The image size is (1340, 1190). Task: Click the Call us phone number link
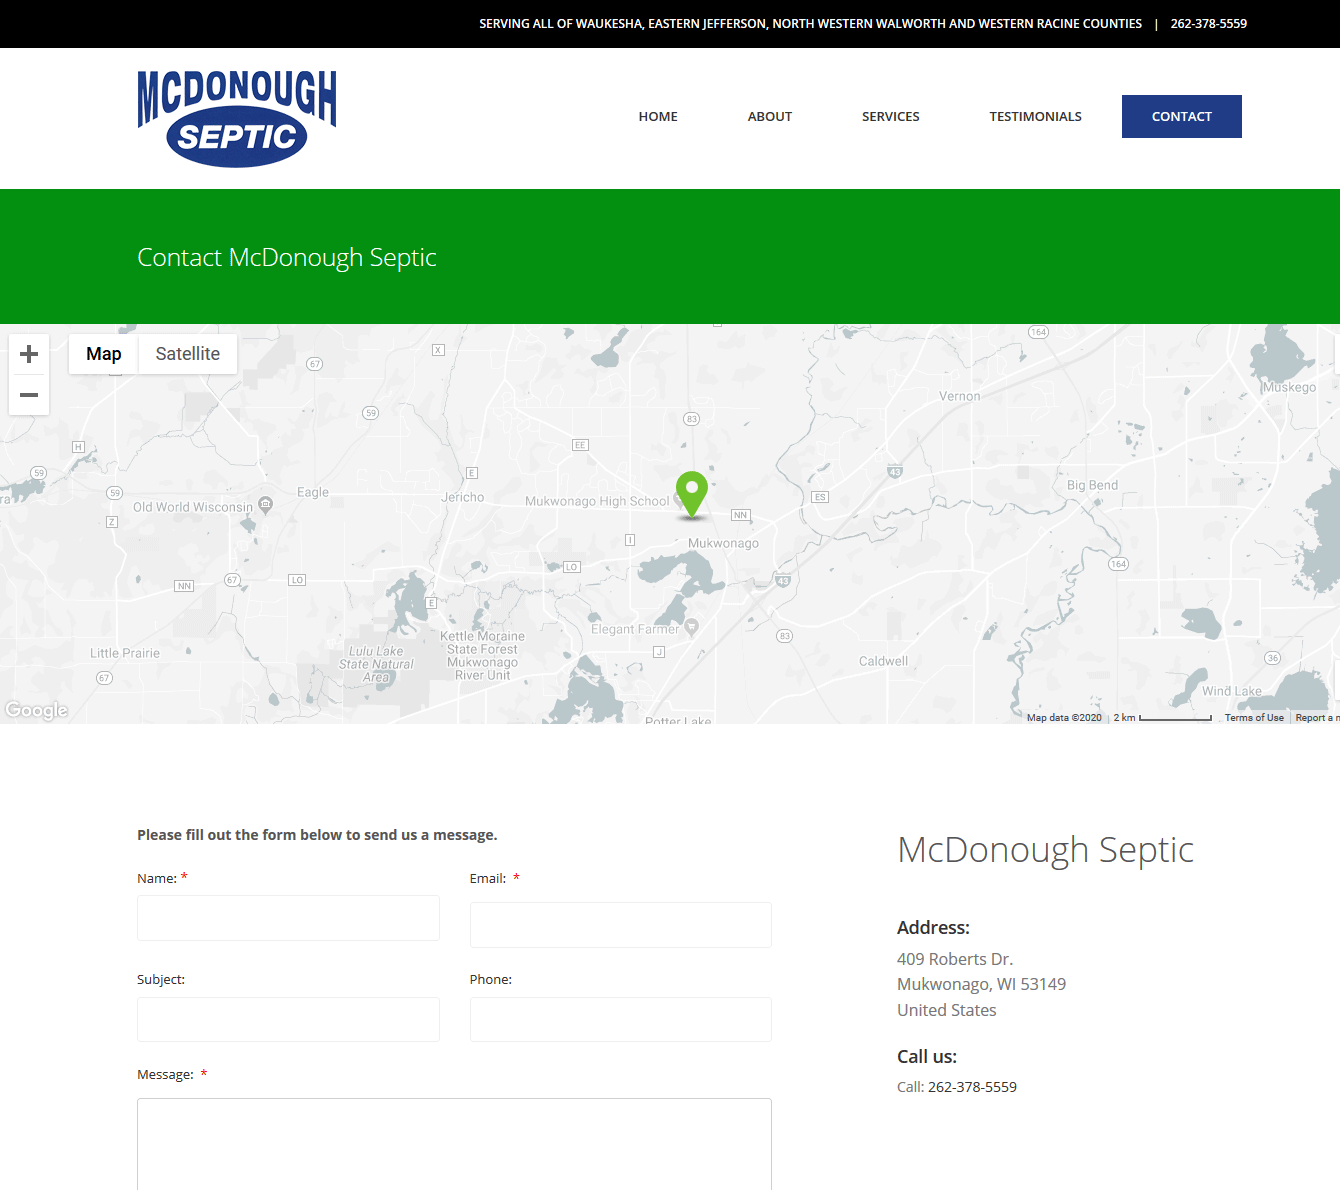[x=972, y=1087]
